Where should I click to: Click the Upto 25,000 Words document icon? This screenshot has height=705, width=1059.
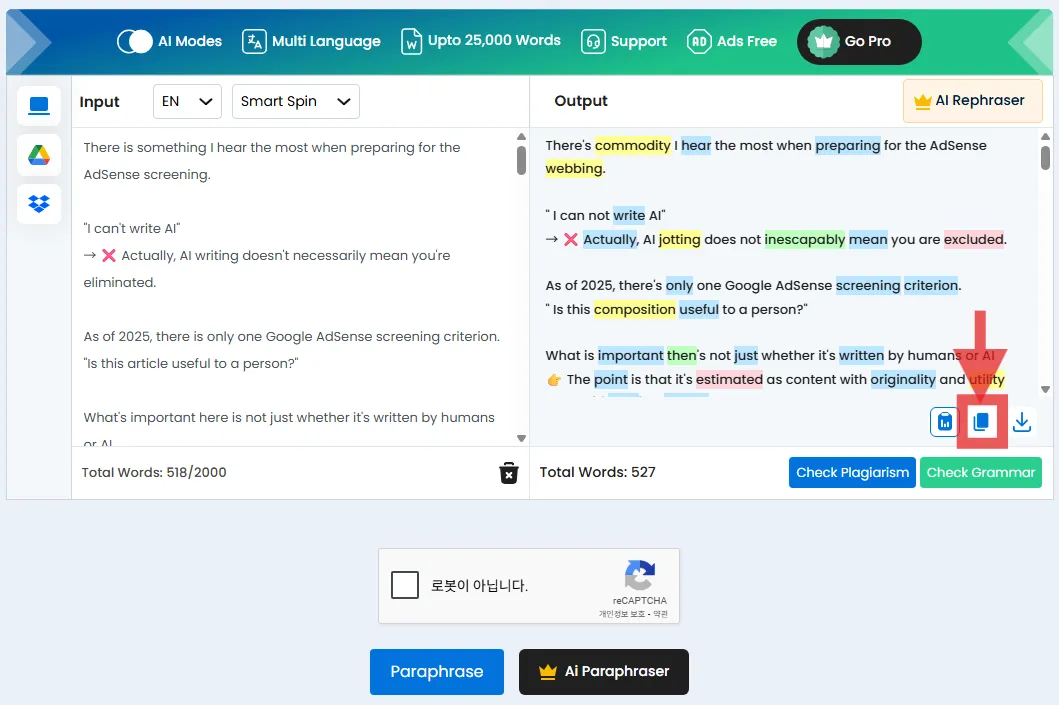pos(411,41)
